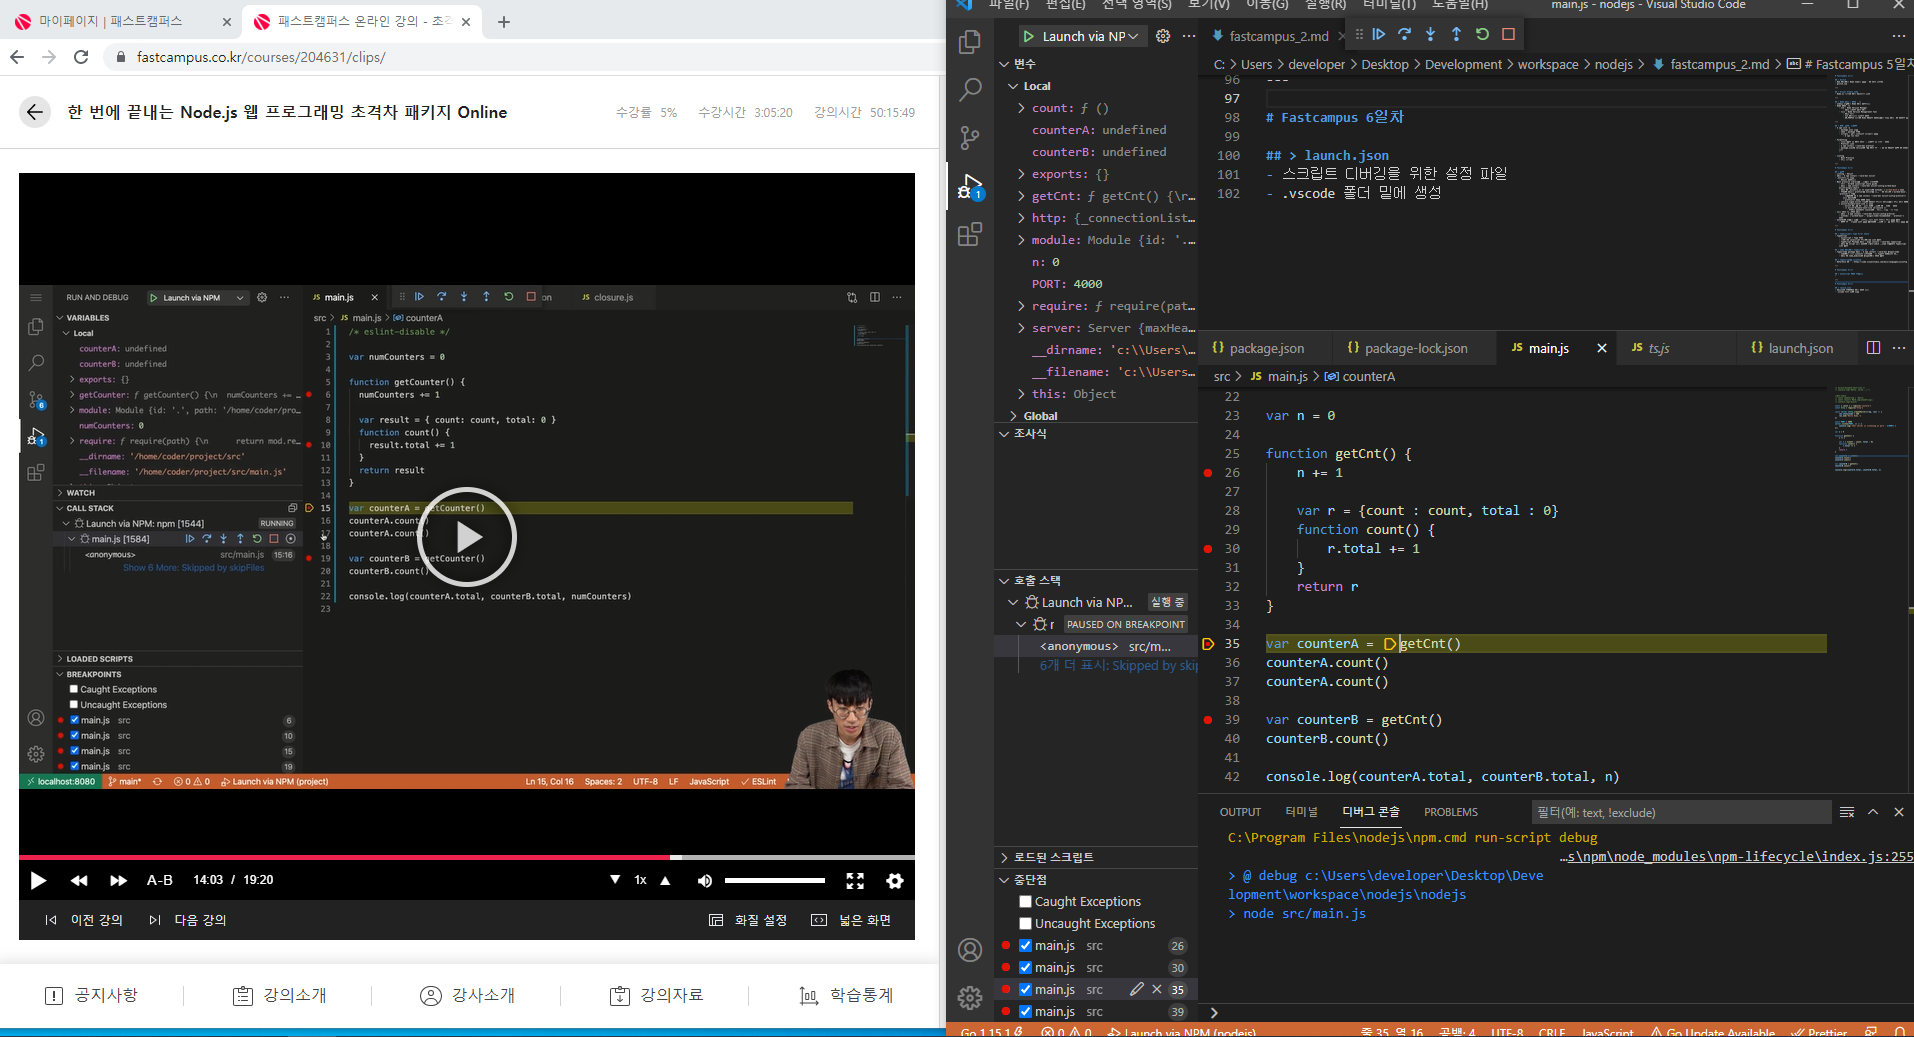The width and height of the screenshot is (1914, 1037).
Task: Rewind the lecture video
Action: [x=79, y=880]
